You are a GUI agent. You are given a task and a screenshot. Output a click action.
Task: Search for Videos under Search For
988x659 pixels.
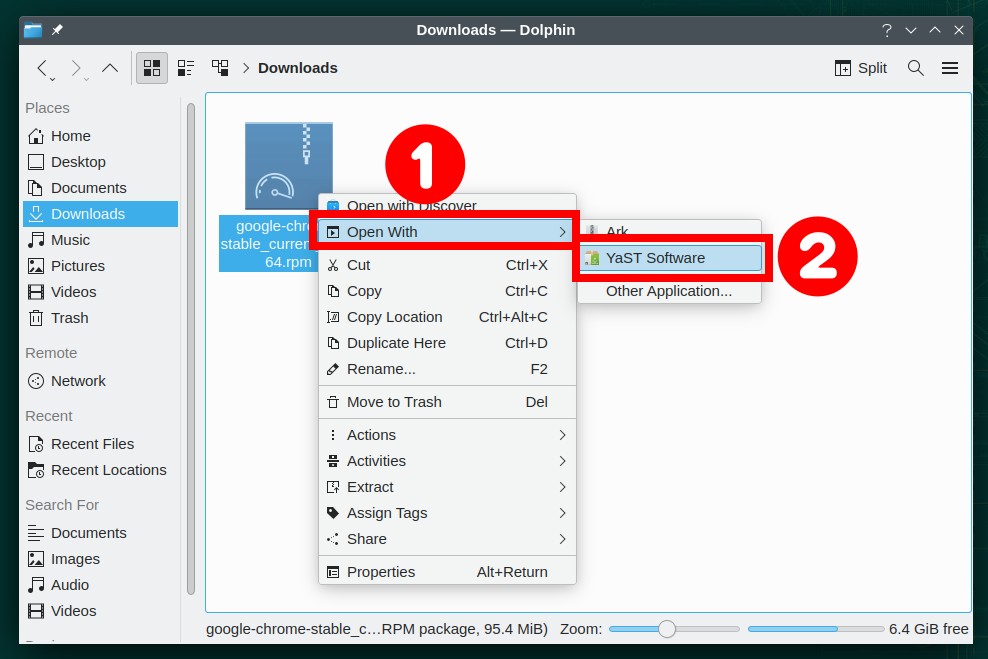click(x=101, y=611)
